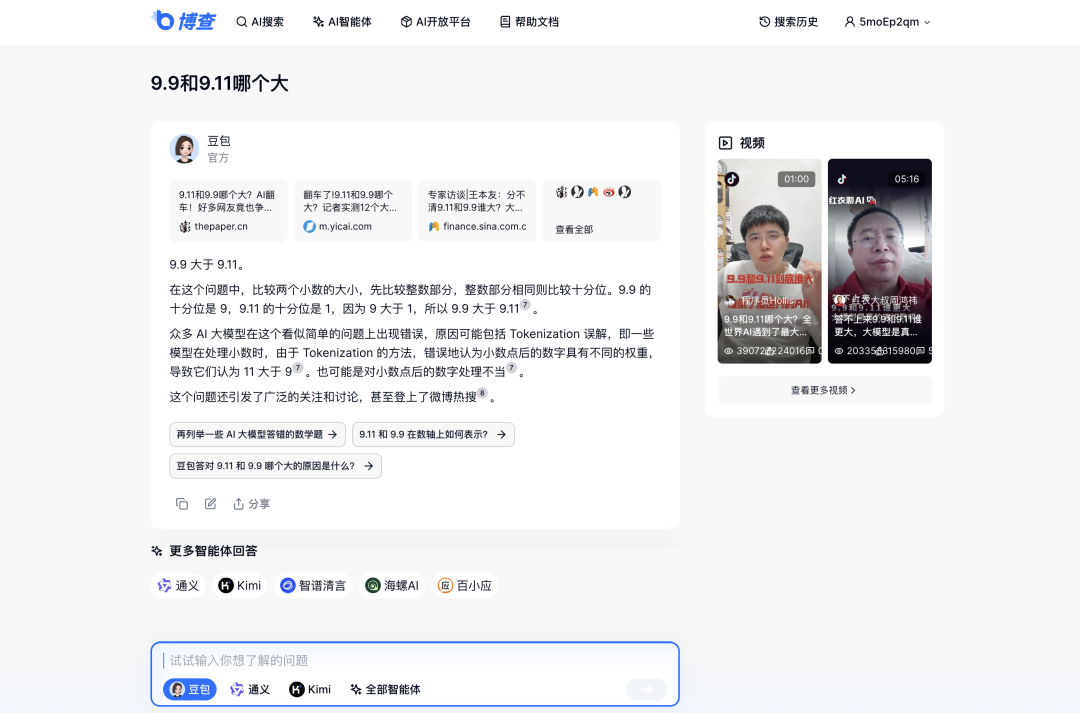The height and width of the screenshot is (713, 1080).
Task: Click TikTok icon on the 01:00 video
Action: point(731,179)
